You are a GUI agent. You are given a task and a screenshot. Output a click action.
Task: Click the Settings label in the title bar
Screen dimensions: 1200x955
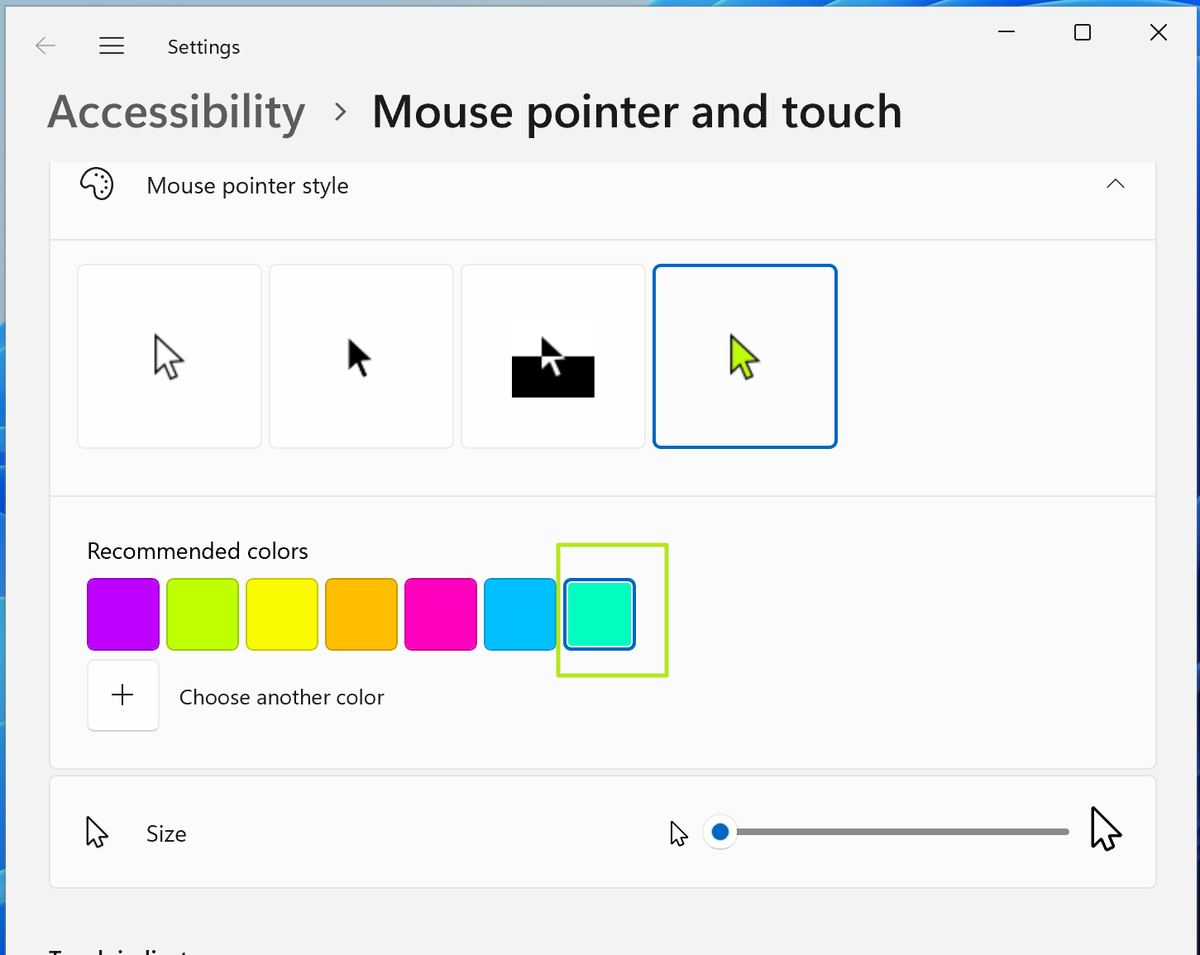coord(203,46)
